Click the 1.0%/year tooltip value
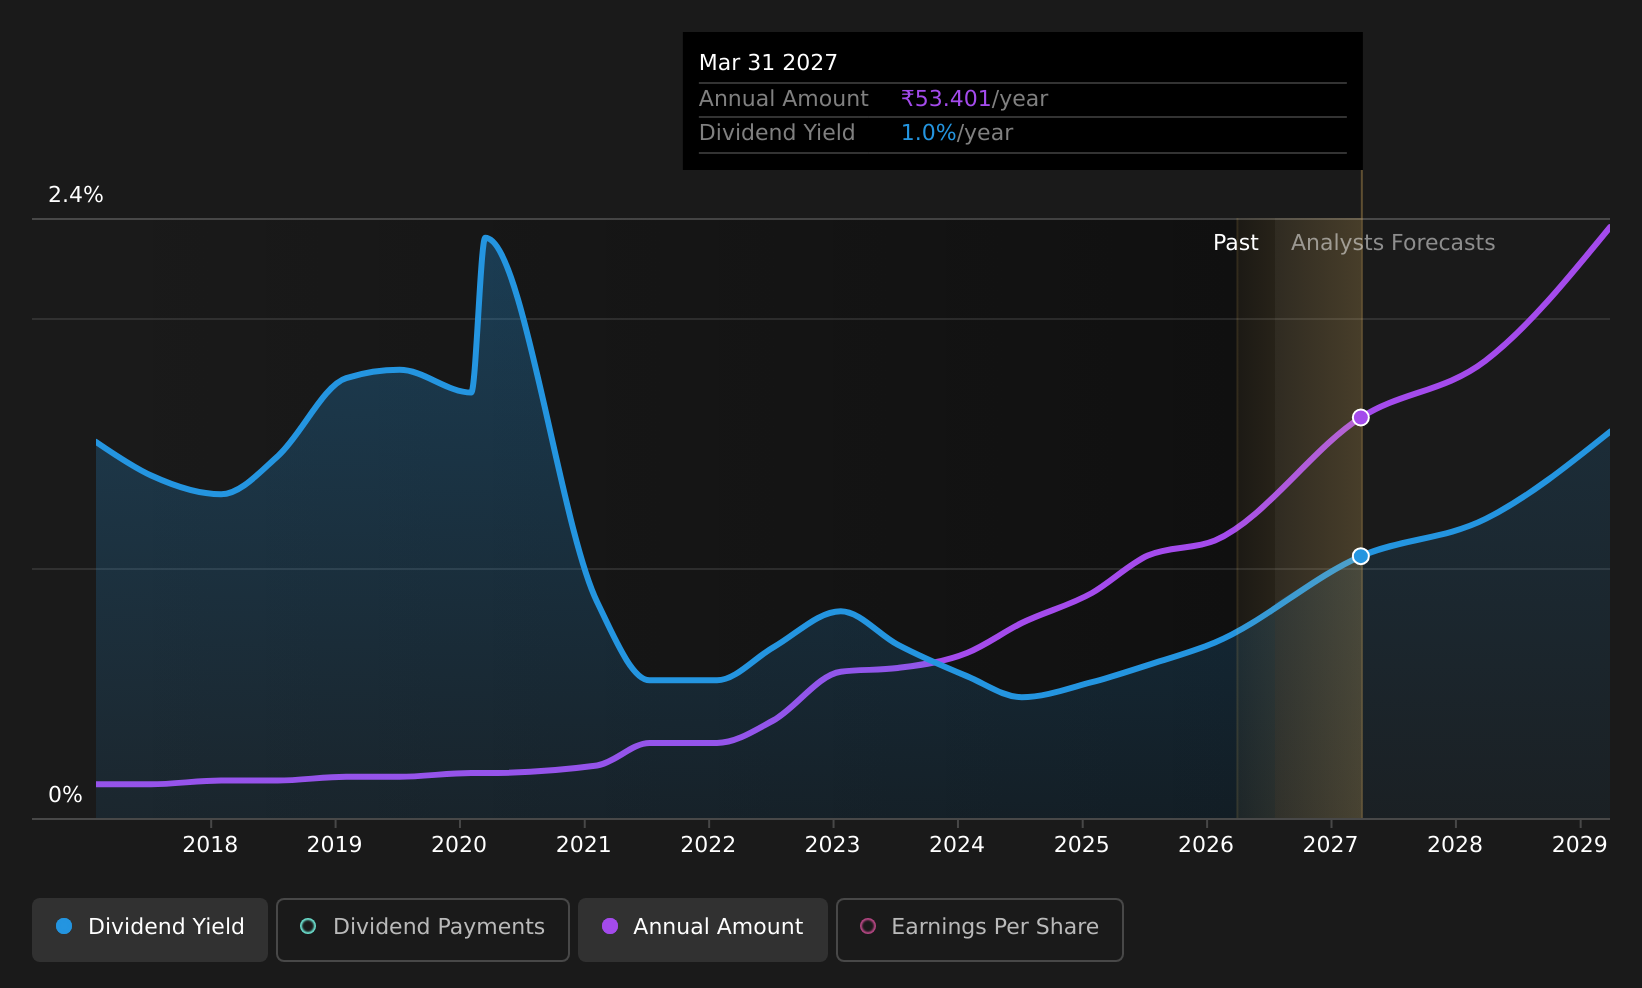The image size is (1642, 988). pos(957,133)
